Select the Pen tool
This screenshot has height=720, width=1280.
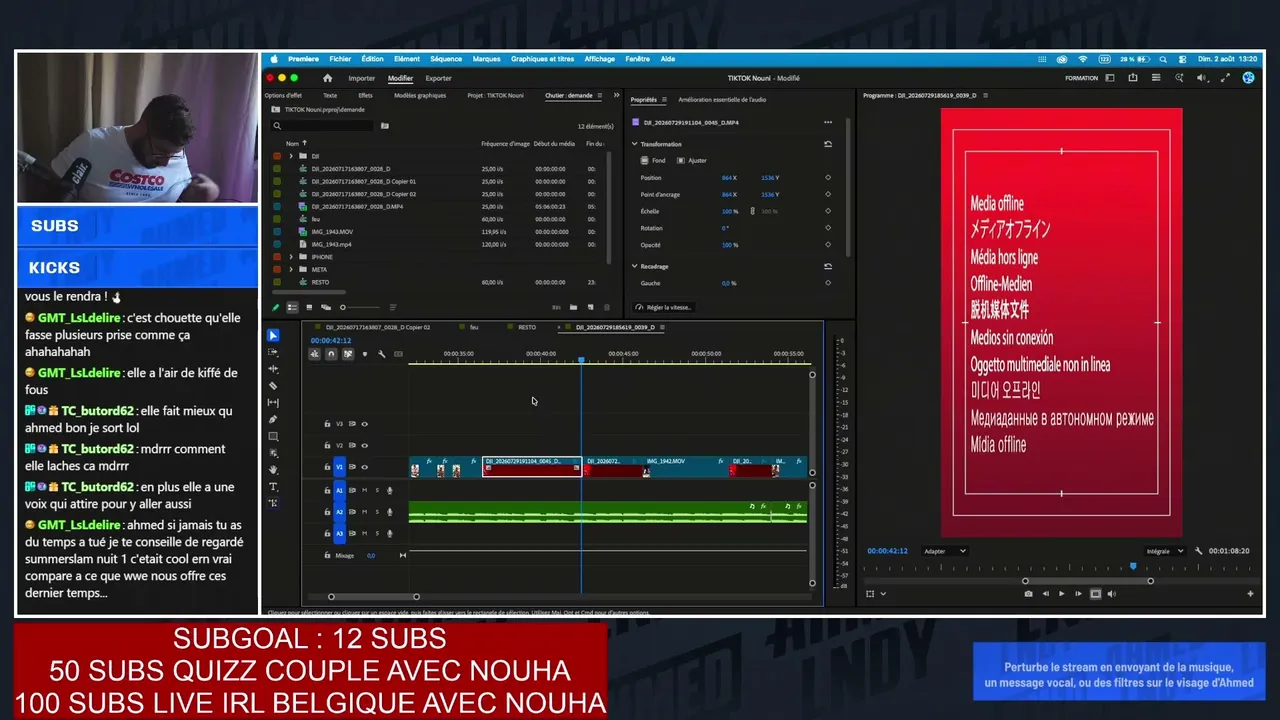(273, 420)
